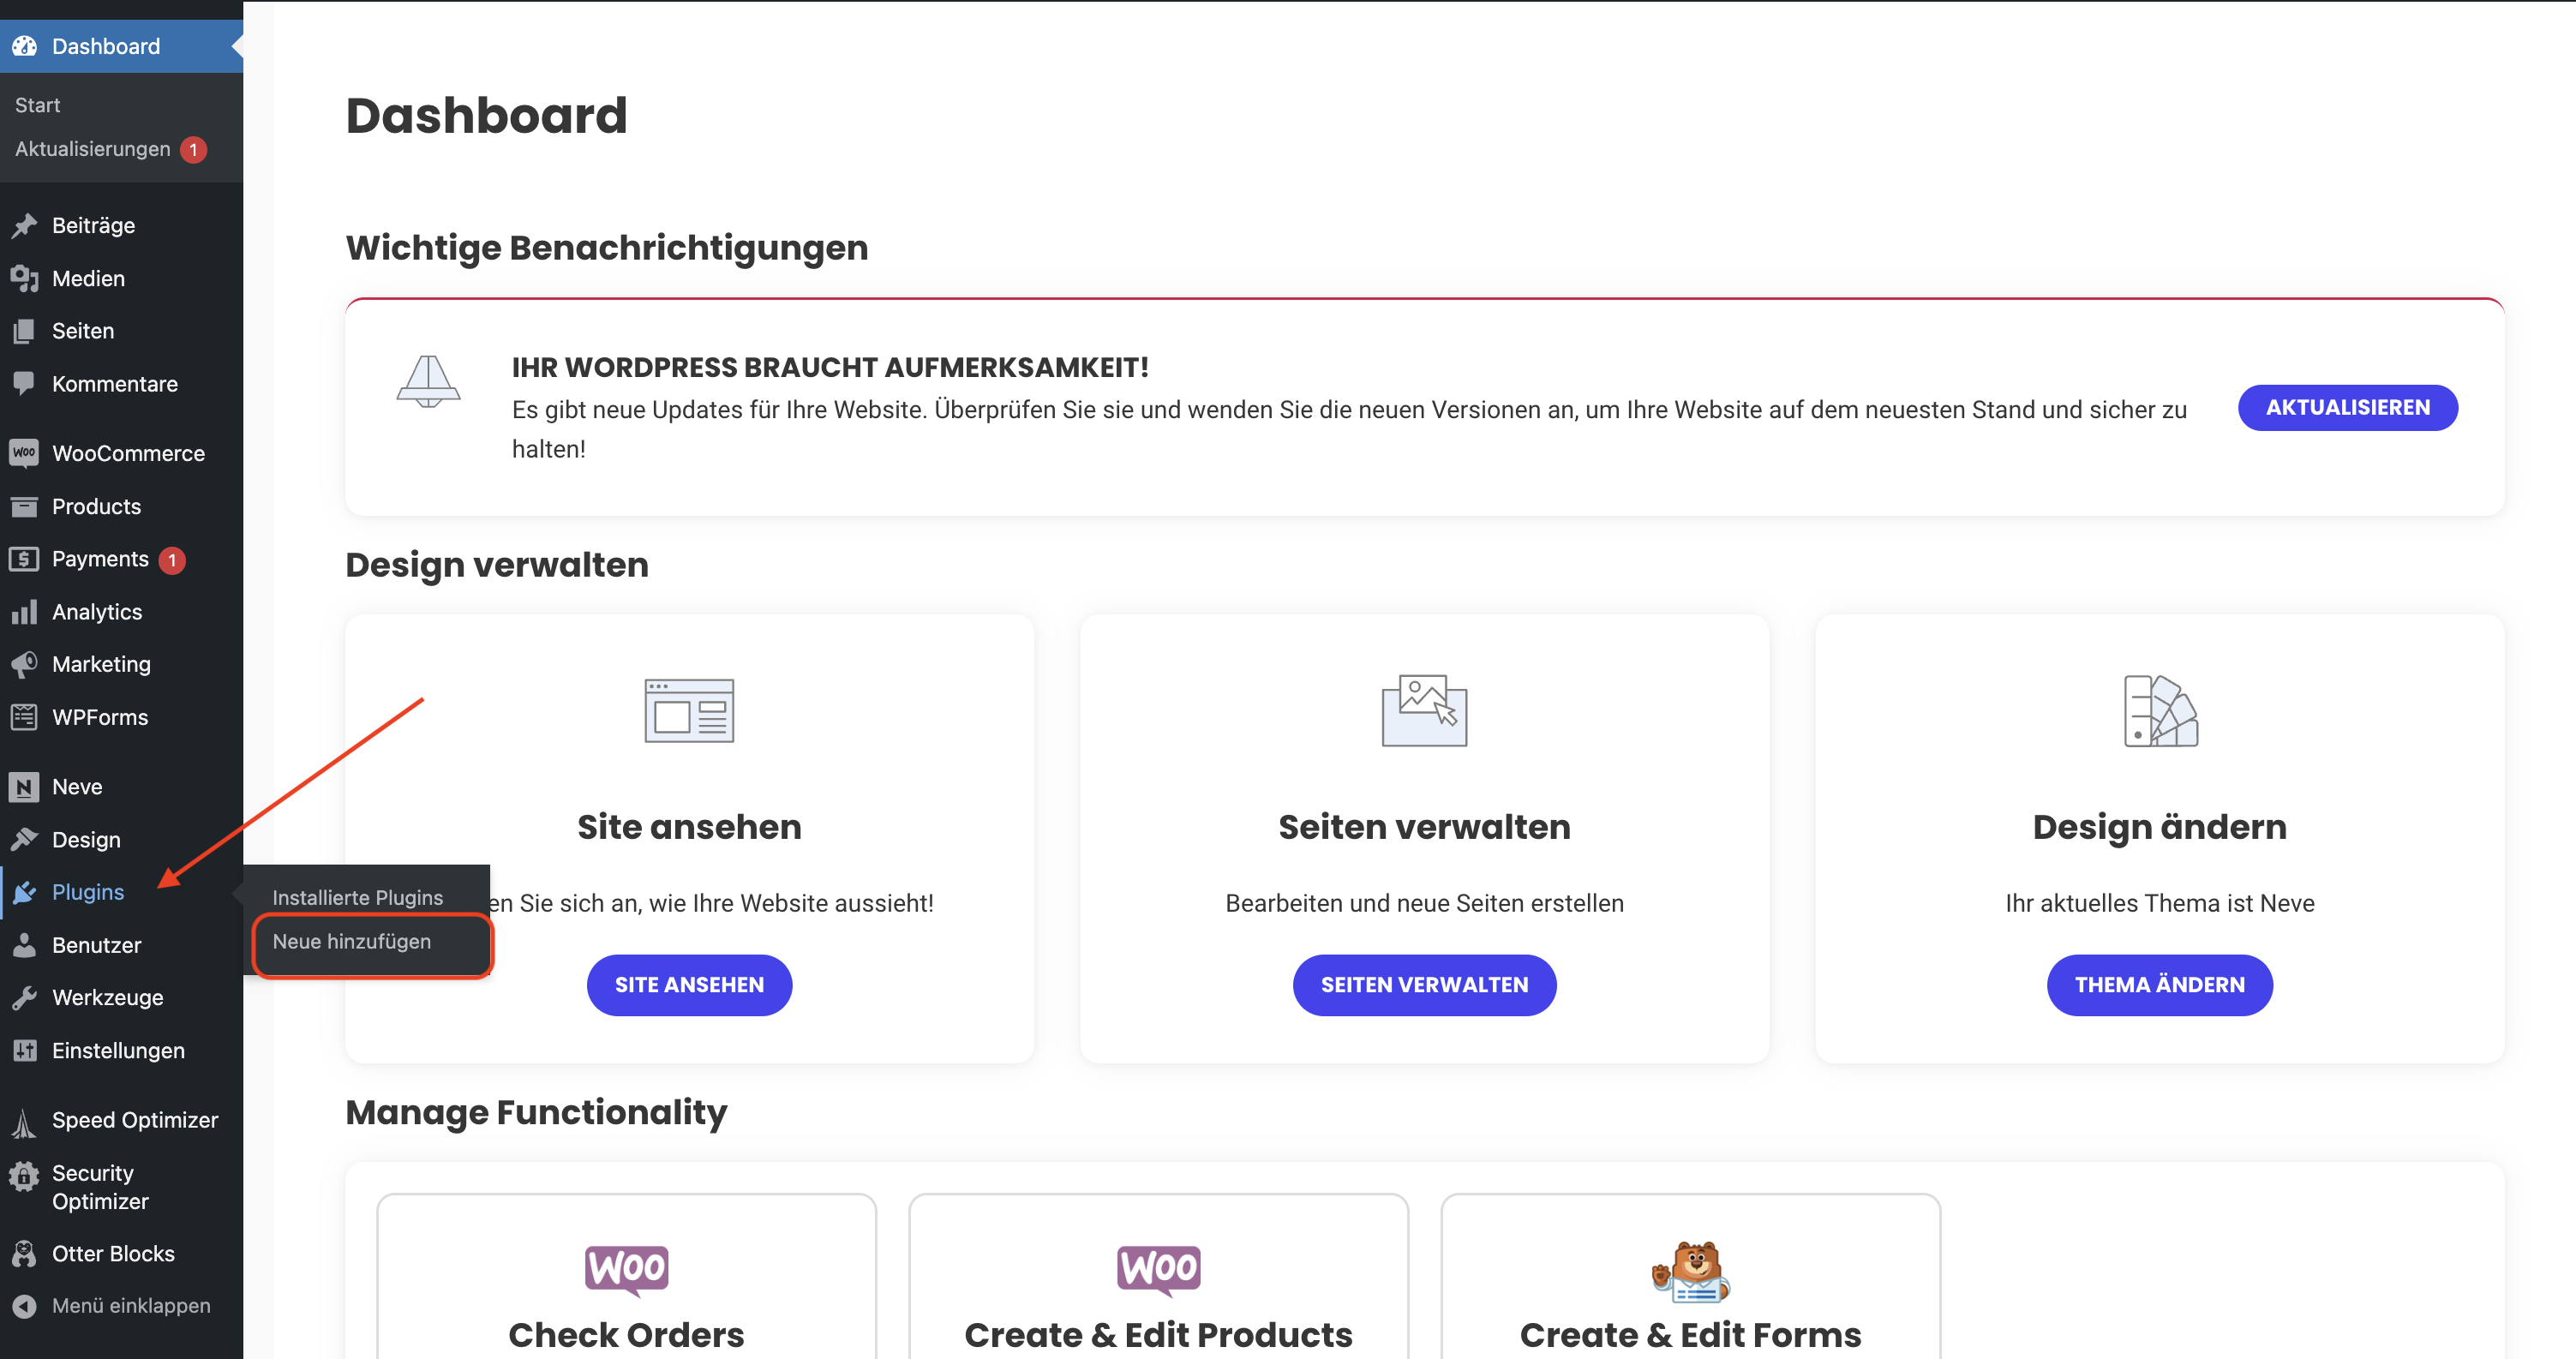Click THEMA ÄNDERN to change theme
This screenshot has height=1359, width=2576.
tap(2159, 985)
